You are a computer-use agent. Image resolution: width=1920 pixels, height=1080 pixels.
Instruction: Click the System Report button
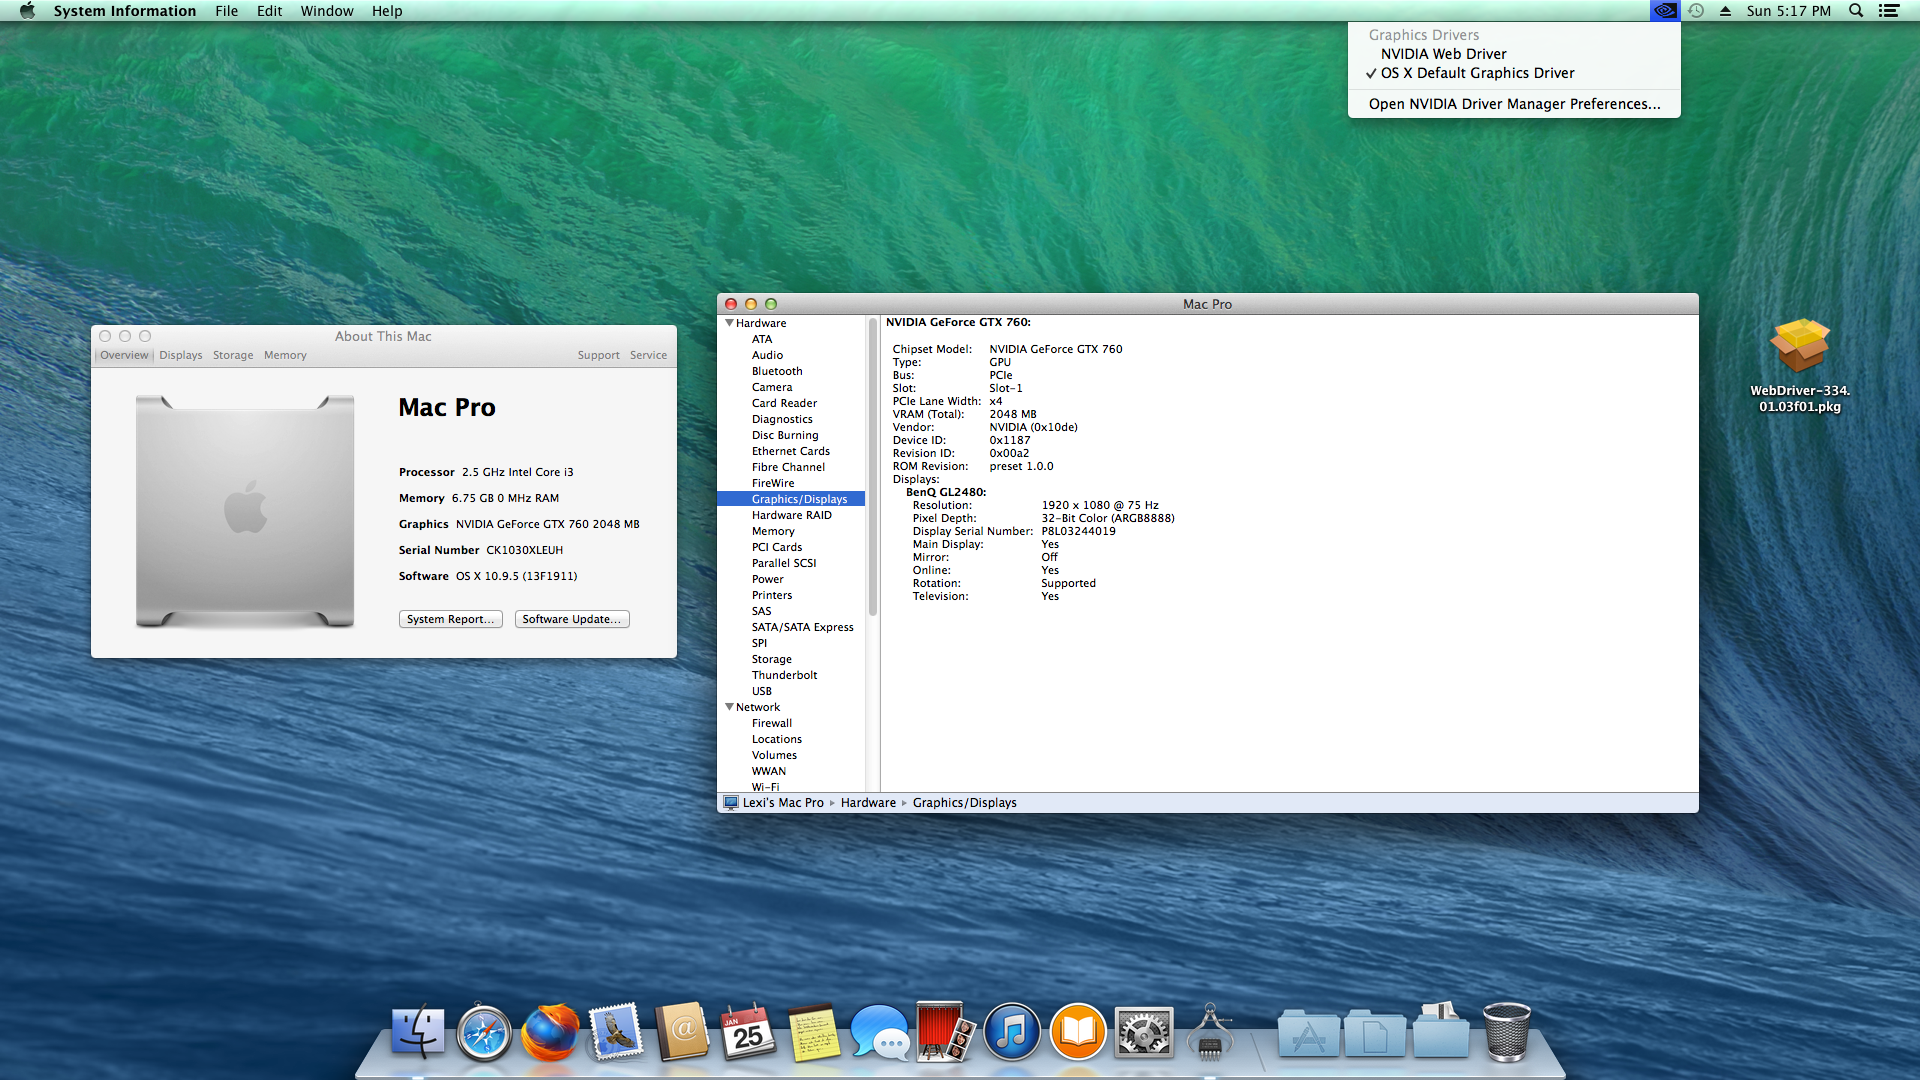[450, 619]
